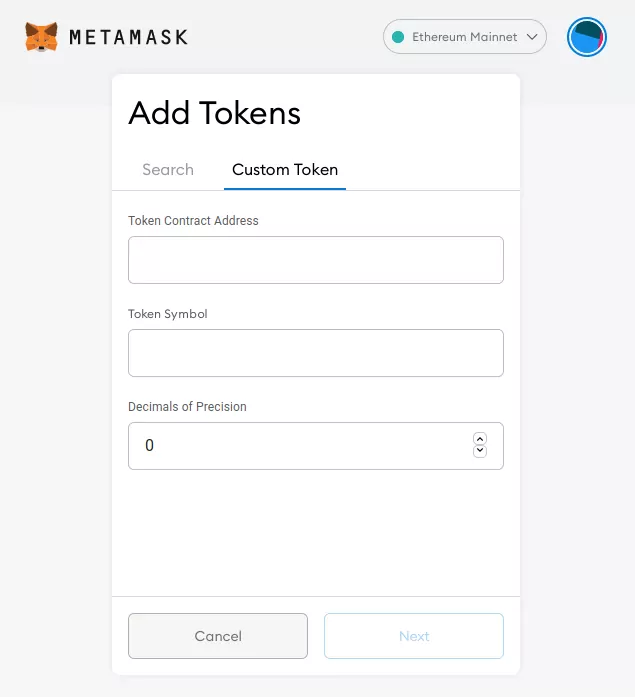Click the Next button

413,636
